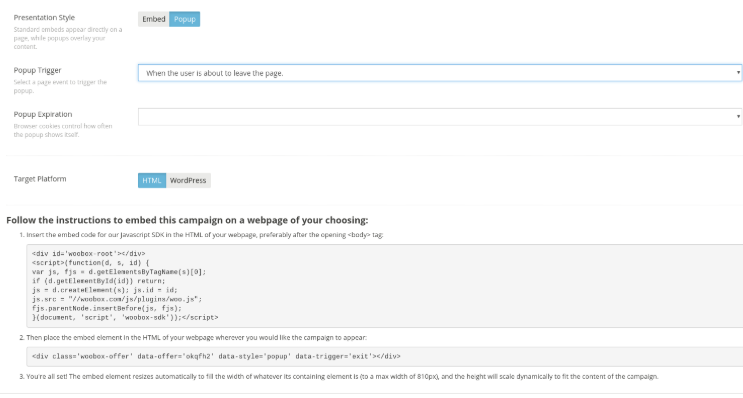Click the 'if (d.getElementById(id)) return;' code line
Image resolution: width=743 pixels, height=398 pixels.
point(99,281)
